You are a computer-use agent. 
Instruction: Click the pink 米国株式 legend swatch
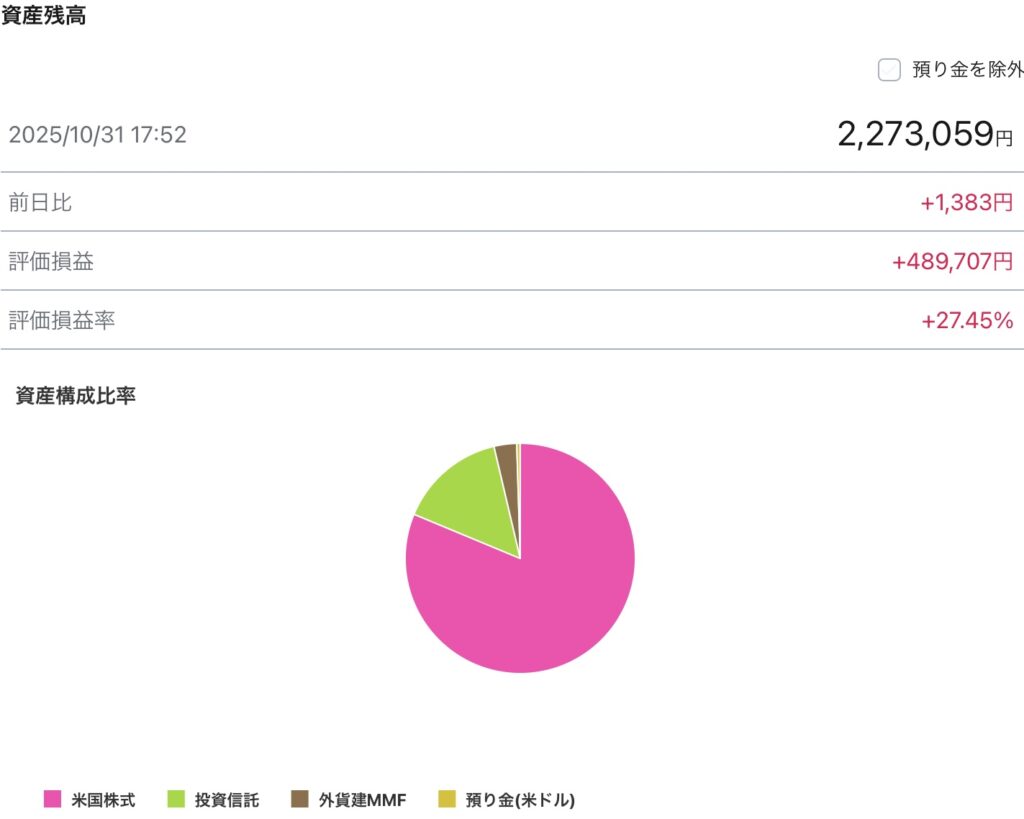(x=53, y=799)
